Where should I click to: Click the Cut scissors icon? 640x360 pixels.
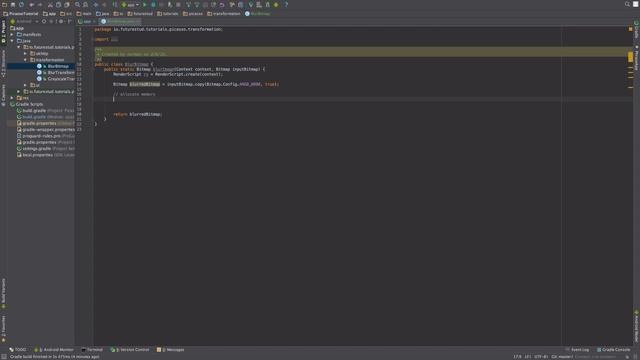point(50,4)
